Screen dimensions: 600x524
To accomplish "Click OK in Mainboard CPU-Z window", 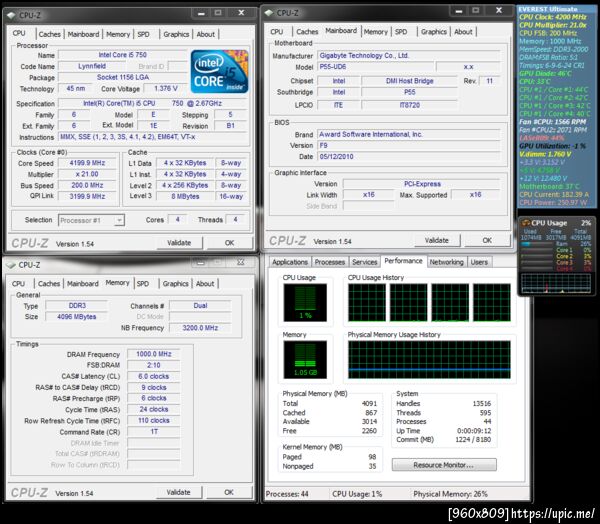I will [487, 240].
